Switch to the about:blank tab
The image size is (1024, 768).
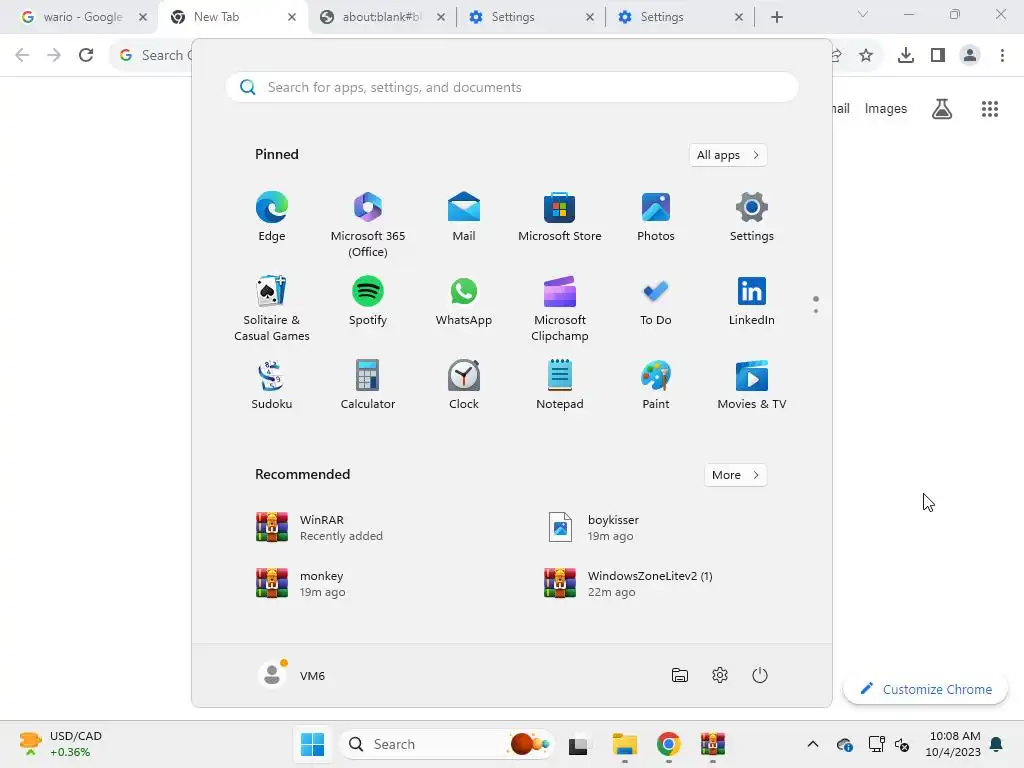[372, 17]
